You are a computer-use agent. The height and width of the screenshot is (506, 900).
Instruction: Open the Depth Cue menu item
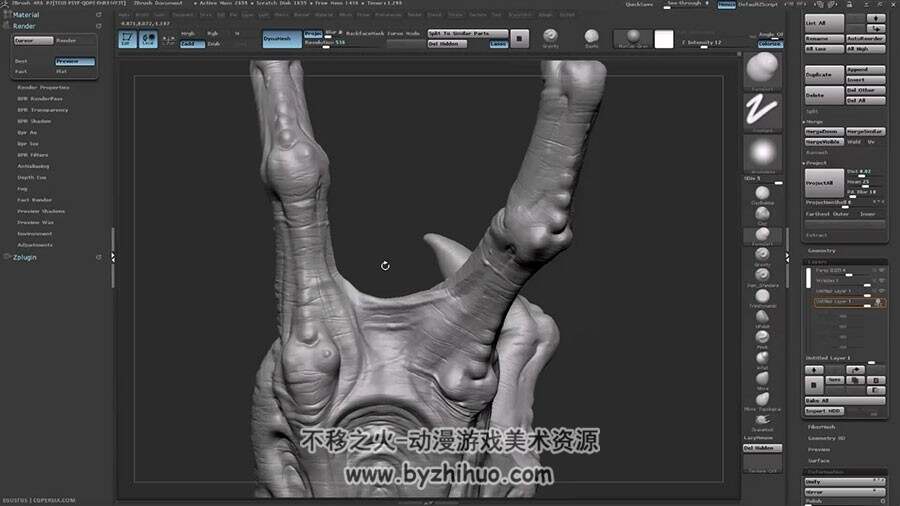click(x=32, y=178)
